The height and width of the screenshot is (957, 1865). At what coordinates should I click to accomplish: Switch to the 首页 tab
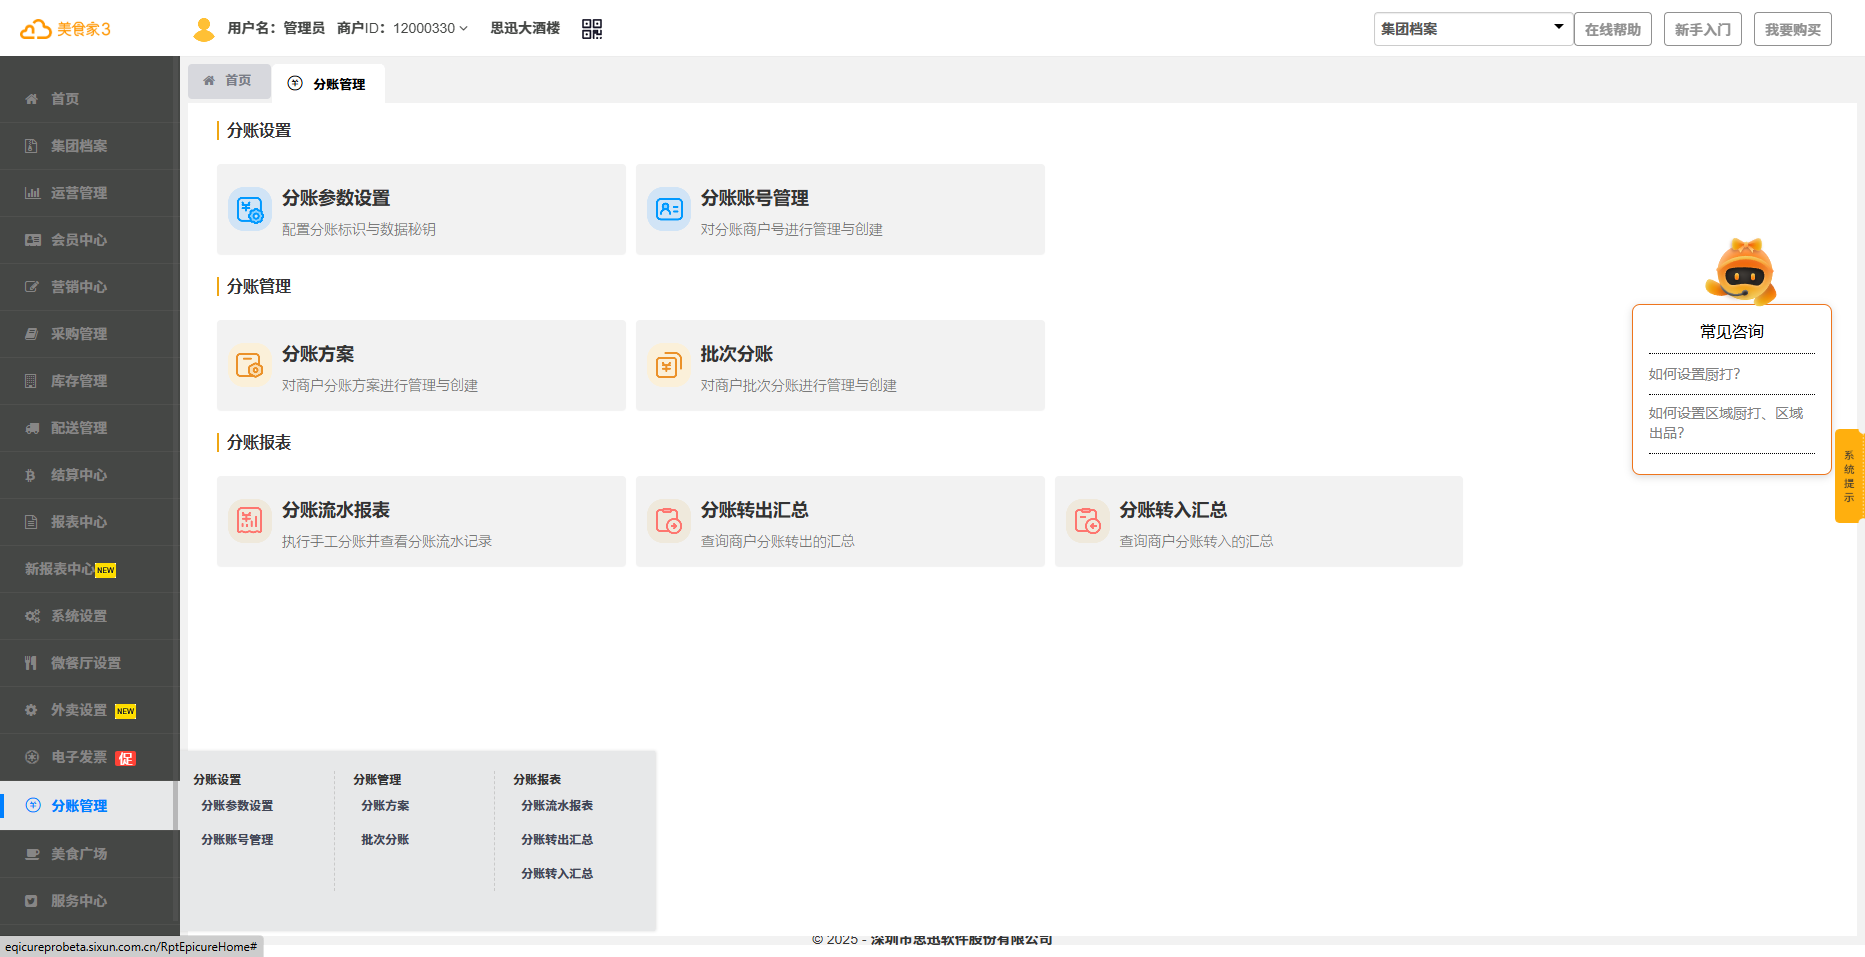click(229, 81)
